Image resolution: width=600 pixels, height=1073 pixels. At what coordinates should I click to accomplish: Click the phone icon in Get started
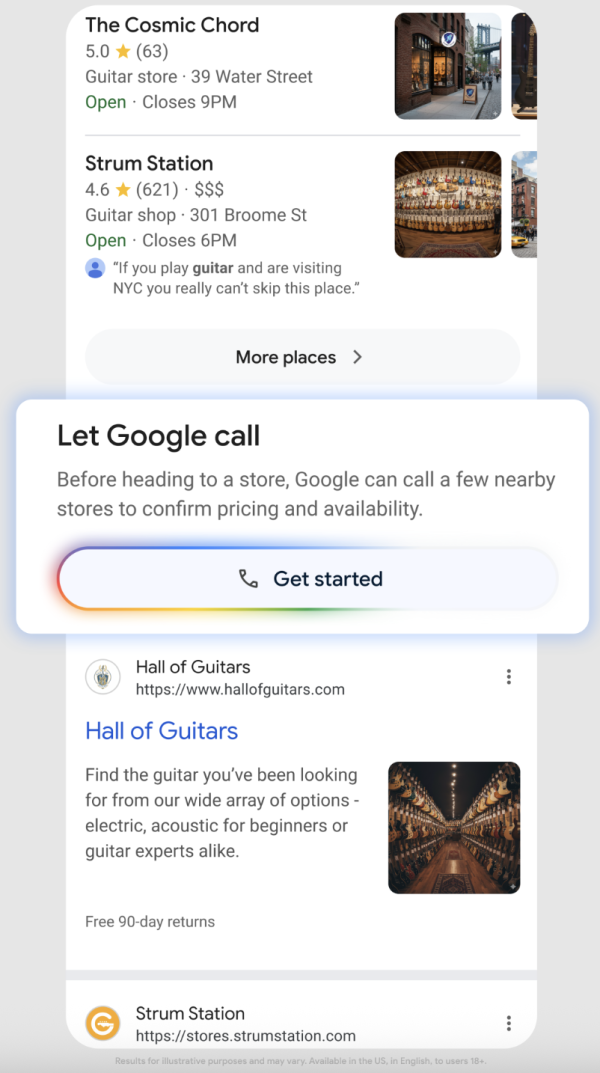(x=248, y=578)
